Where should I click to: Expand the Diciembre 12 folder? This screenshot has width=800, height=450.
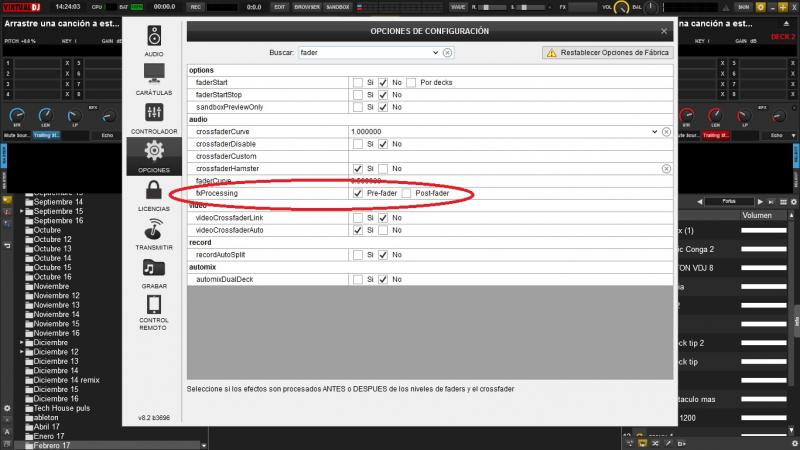(x=21, y=352)
